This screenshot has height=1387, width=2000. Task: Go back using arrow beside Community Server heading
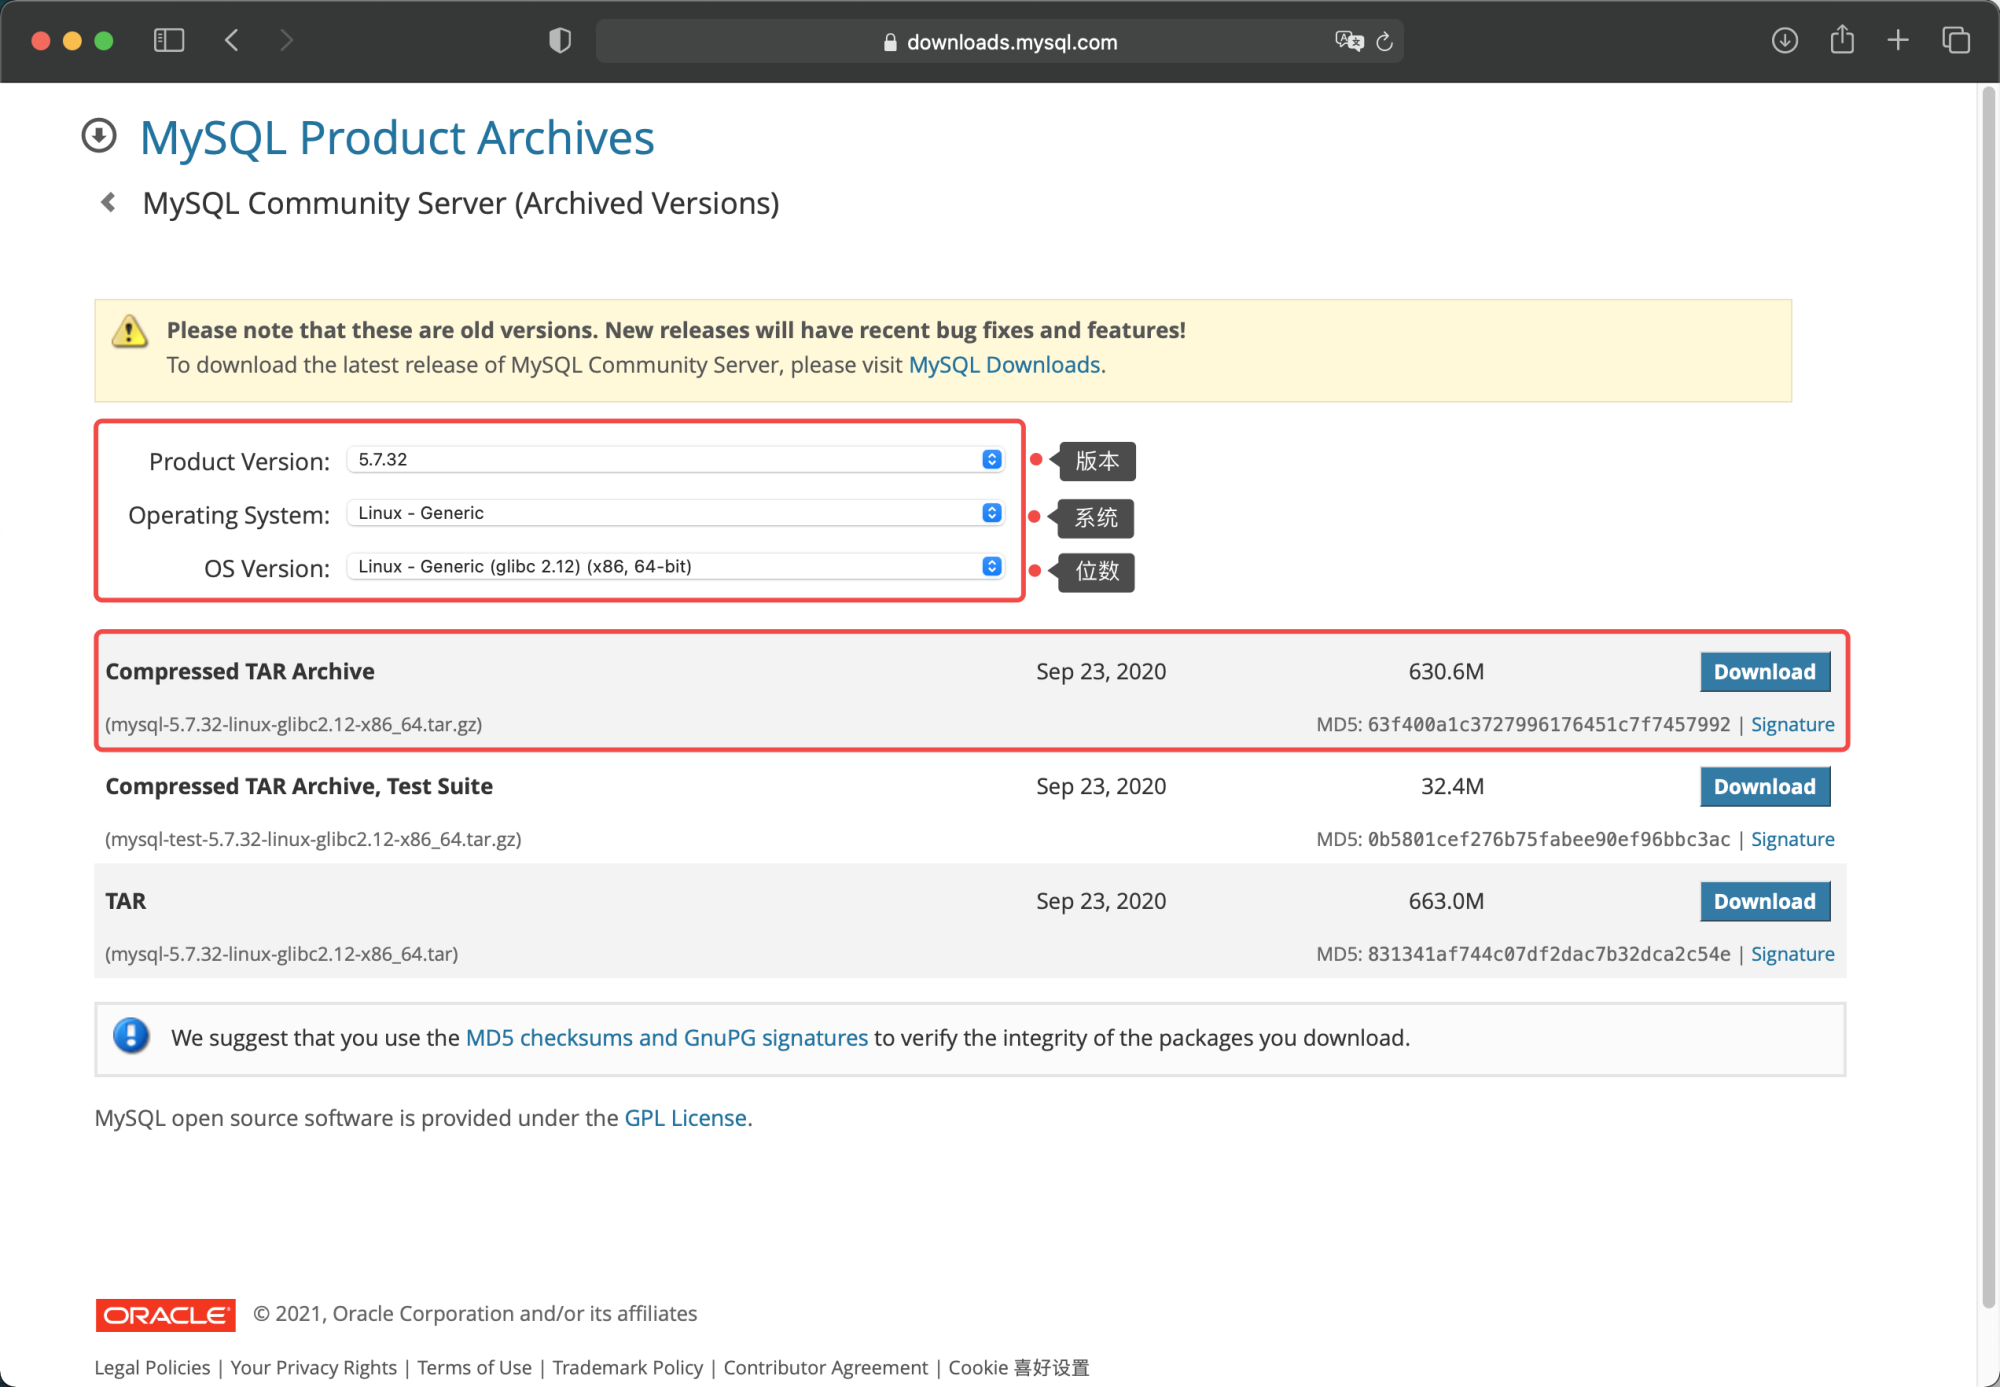pyautogui.click(x=109, y=203)
